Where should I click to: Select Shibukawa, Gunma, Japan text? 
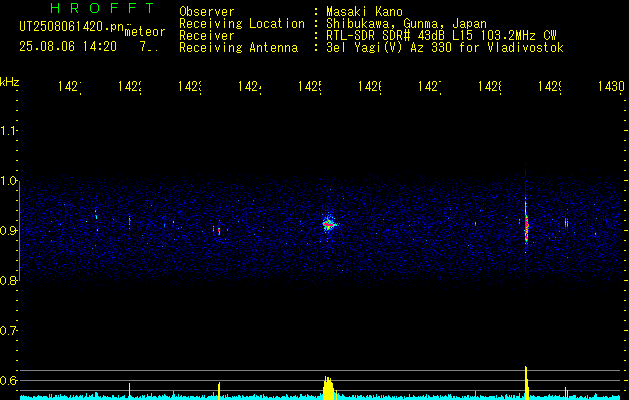[406, 24]
